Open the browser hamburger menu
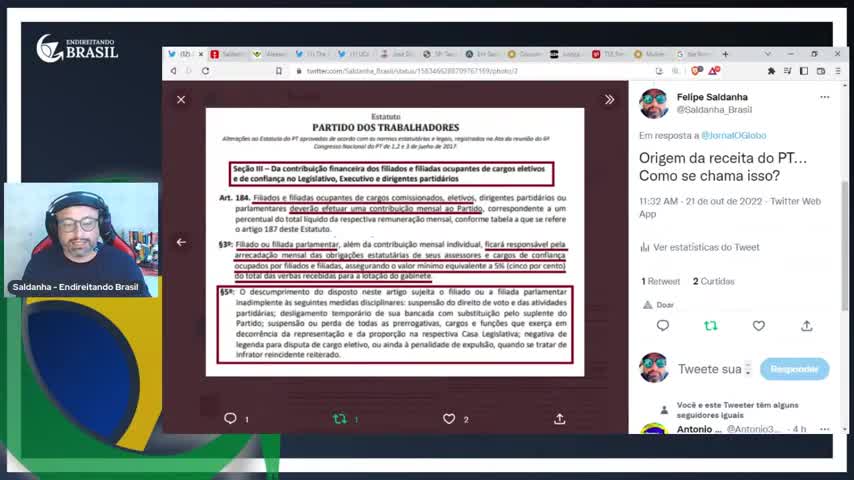 838,71
